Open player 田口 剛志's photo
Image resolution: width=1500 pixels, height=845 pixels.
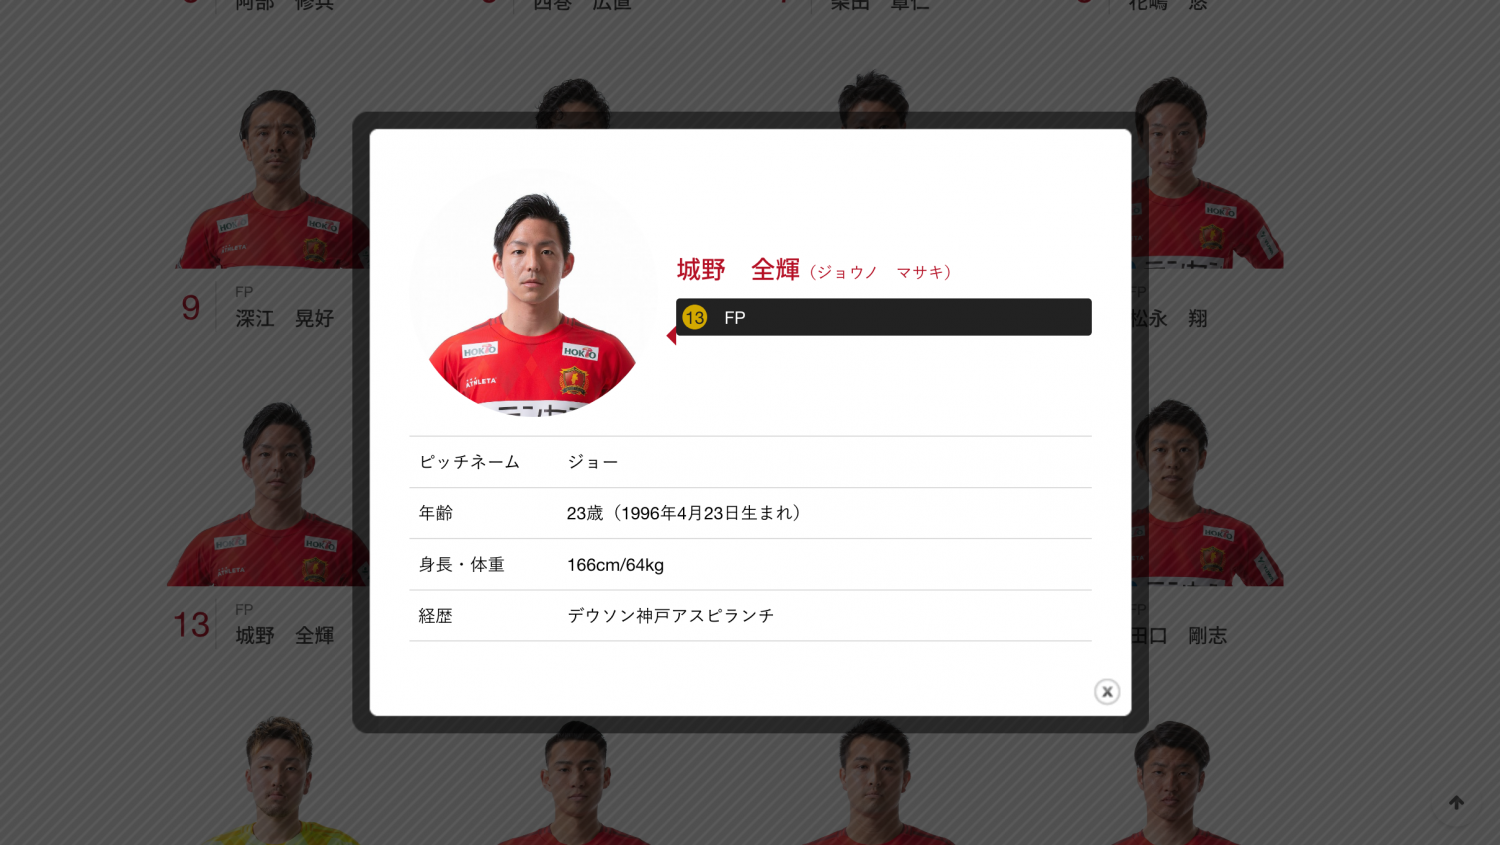(x=1208, y=493)
